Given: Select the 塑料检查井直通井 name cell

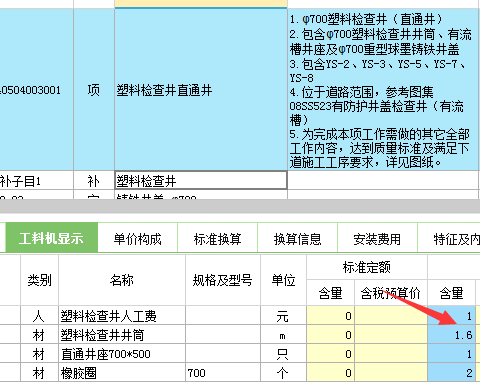Looking at the screenshot, I should coord(201,90).
